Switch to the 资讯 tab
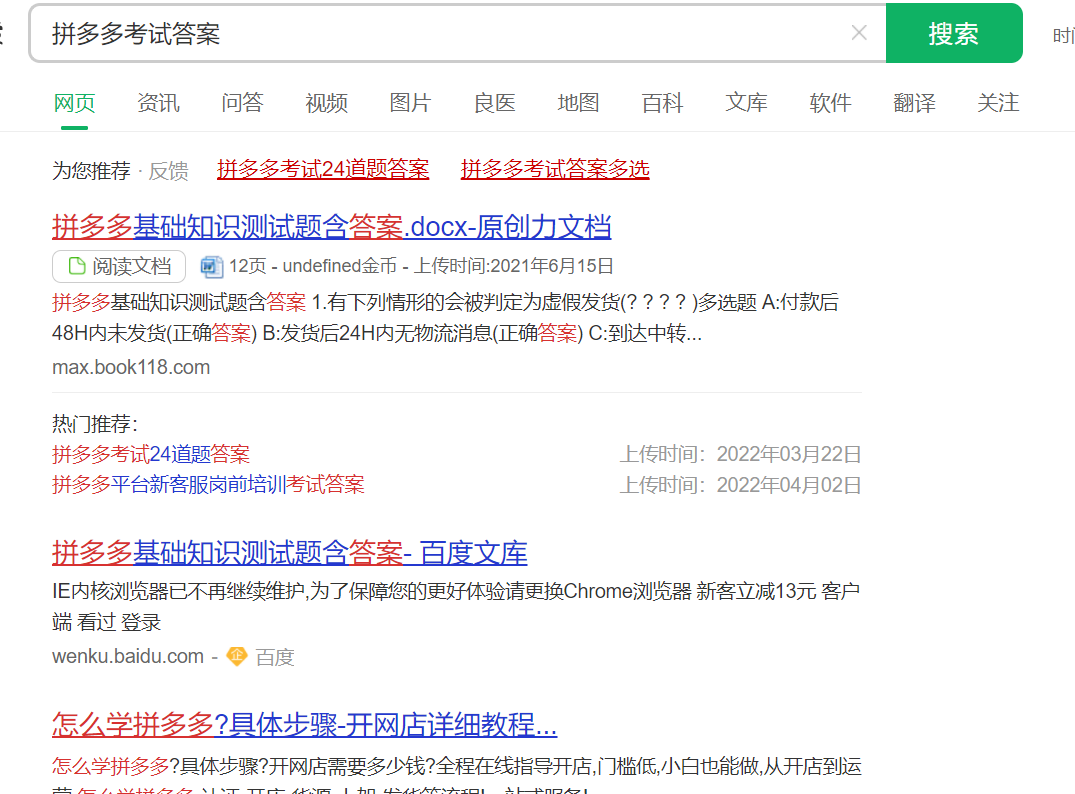1075x794 pixels. pos(158,103)
